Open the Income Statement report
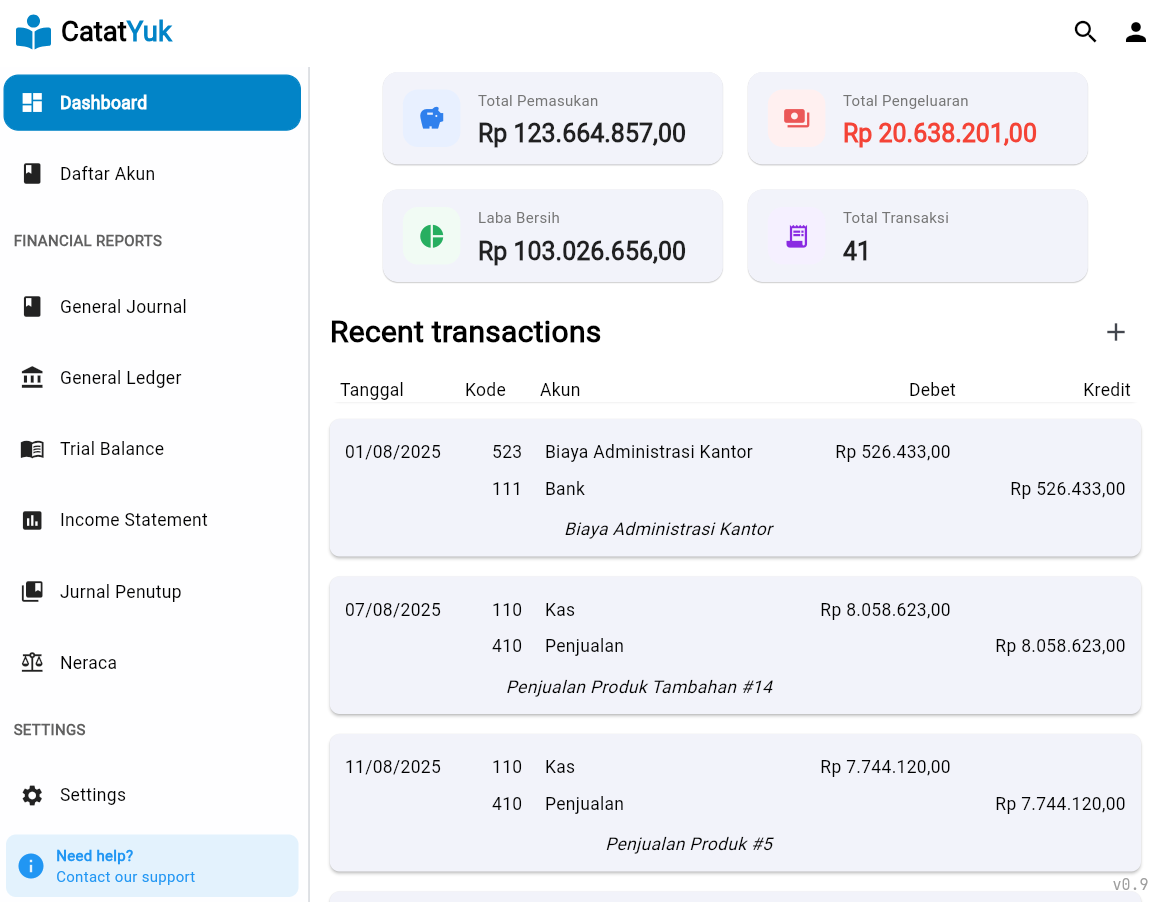The image size is (1158, 902). 133,520
